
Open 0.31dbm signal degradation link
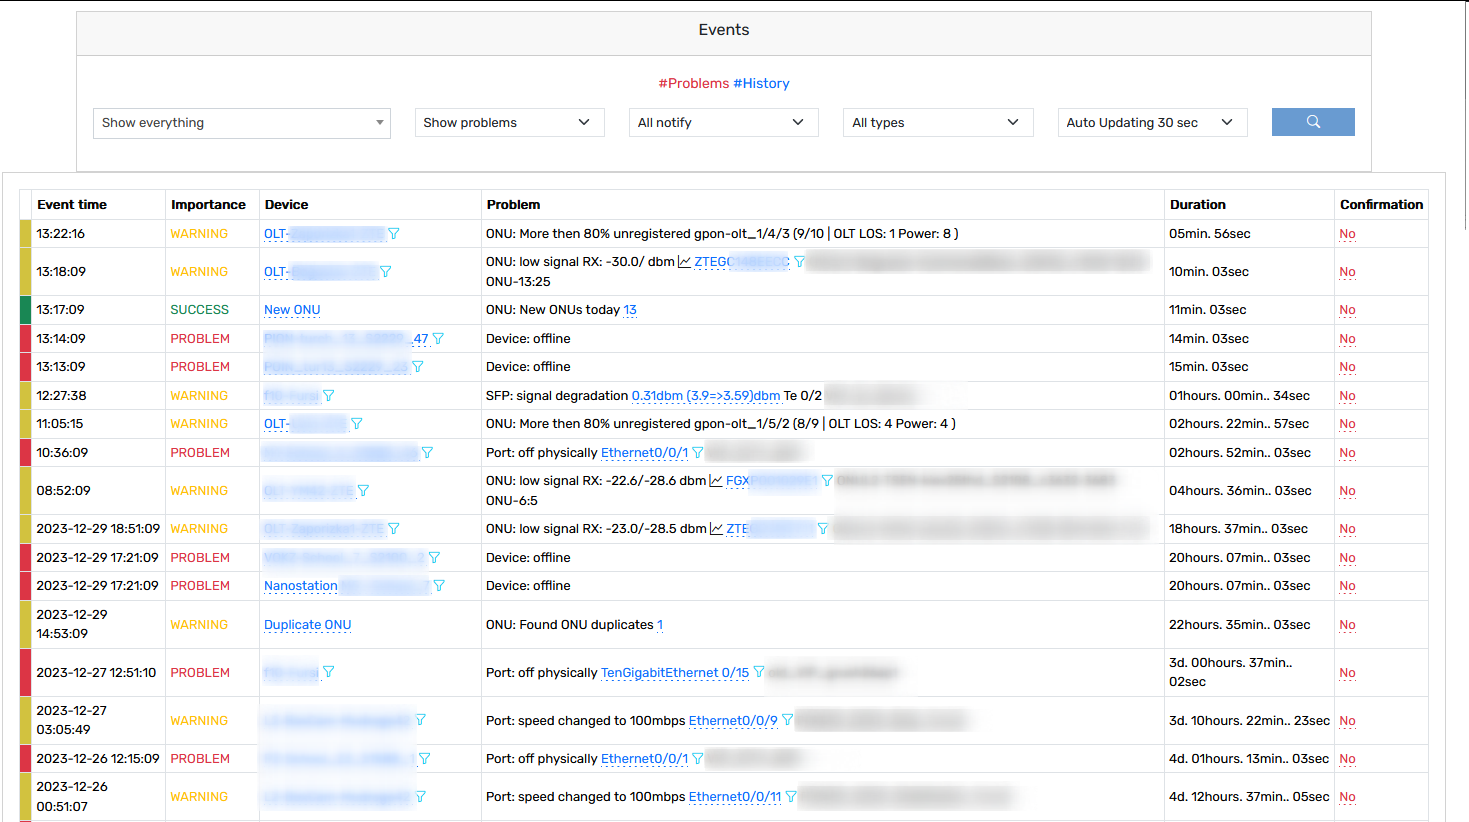[x=706, y=396]
